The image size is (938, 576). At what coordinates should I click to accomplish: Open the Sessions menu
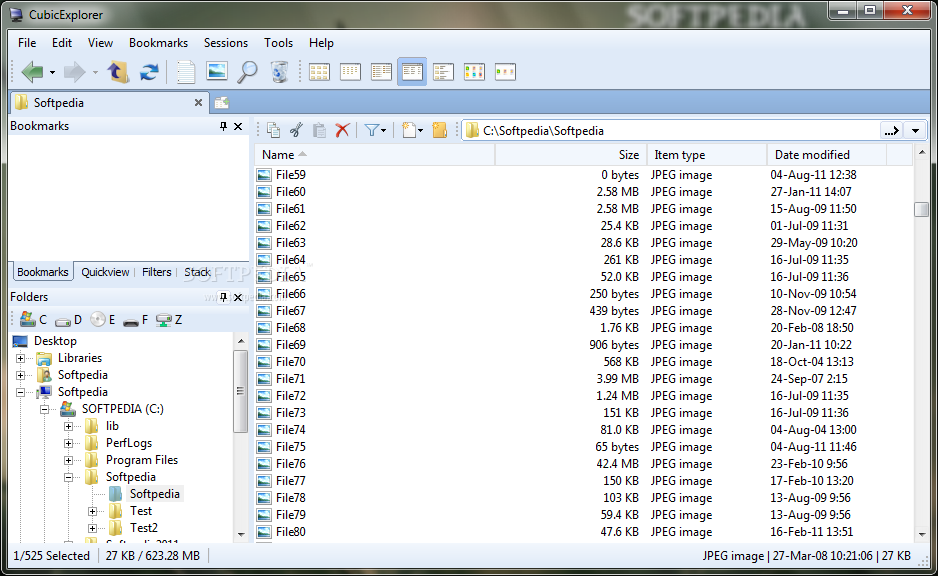pos(226,43)
